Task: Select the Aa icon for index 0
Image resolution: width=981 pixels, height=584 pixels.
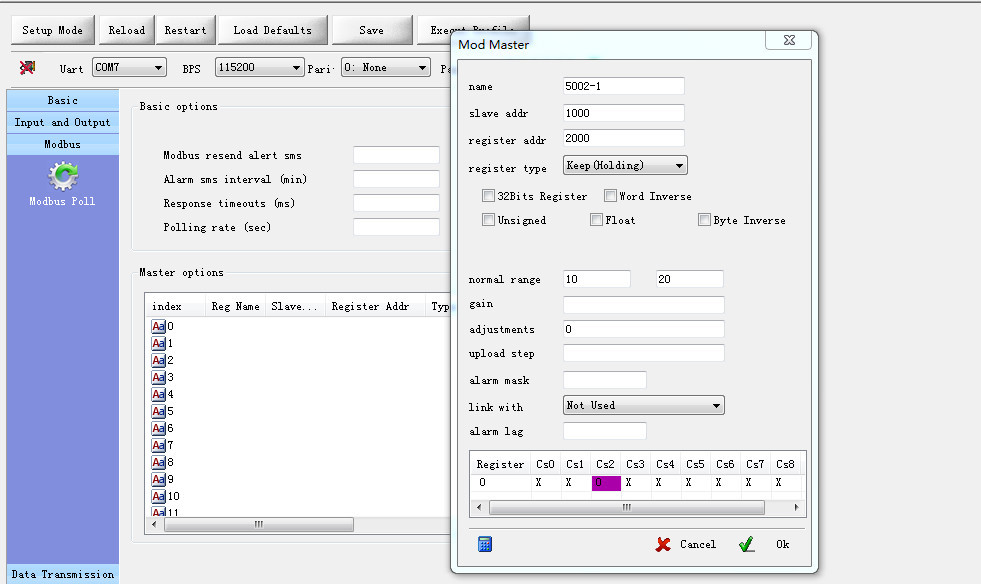Action: 158,326
